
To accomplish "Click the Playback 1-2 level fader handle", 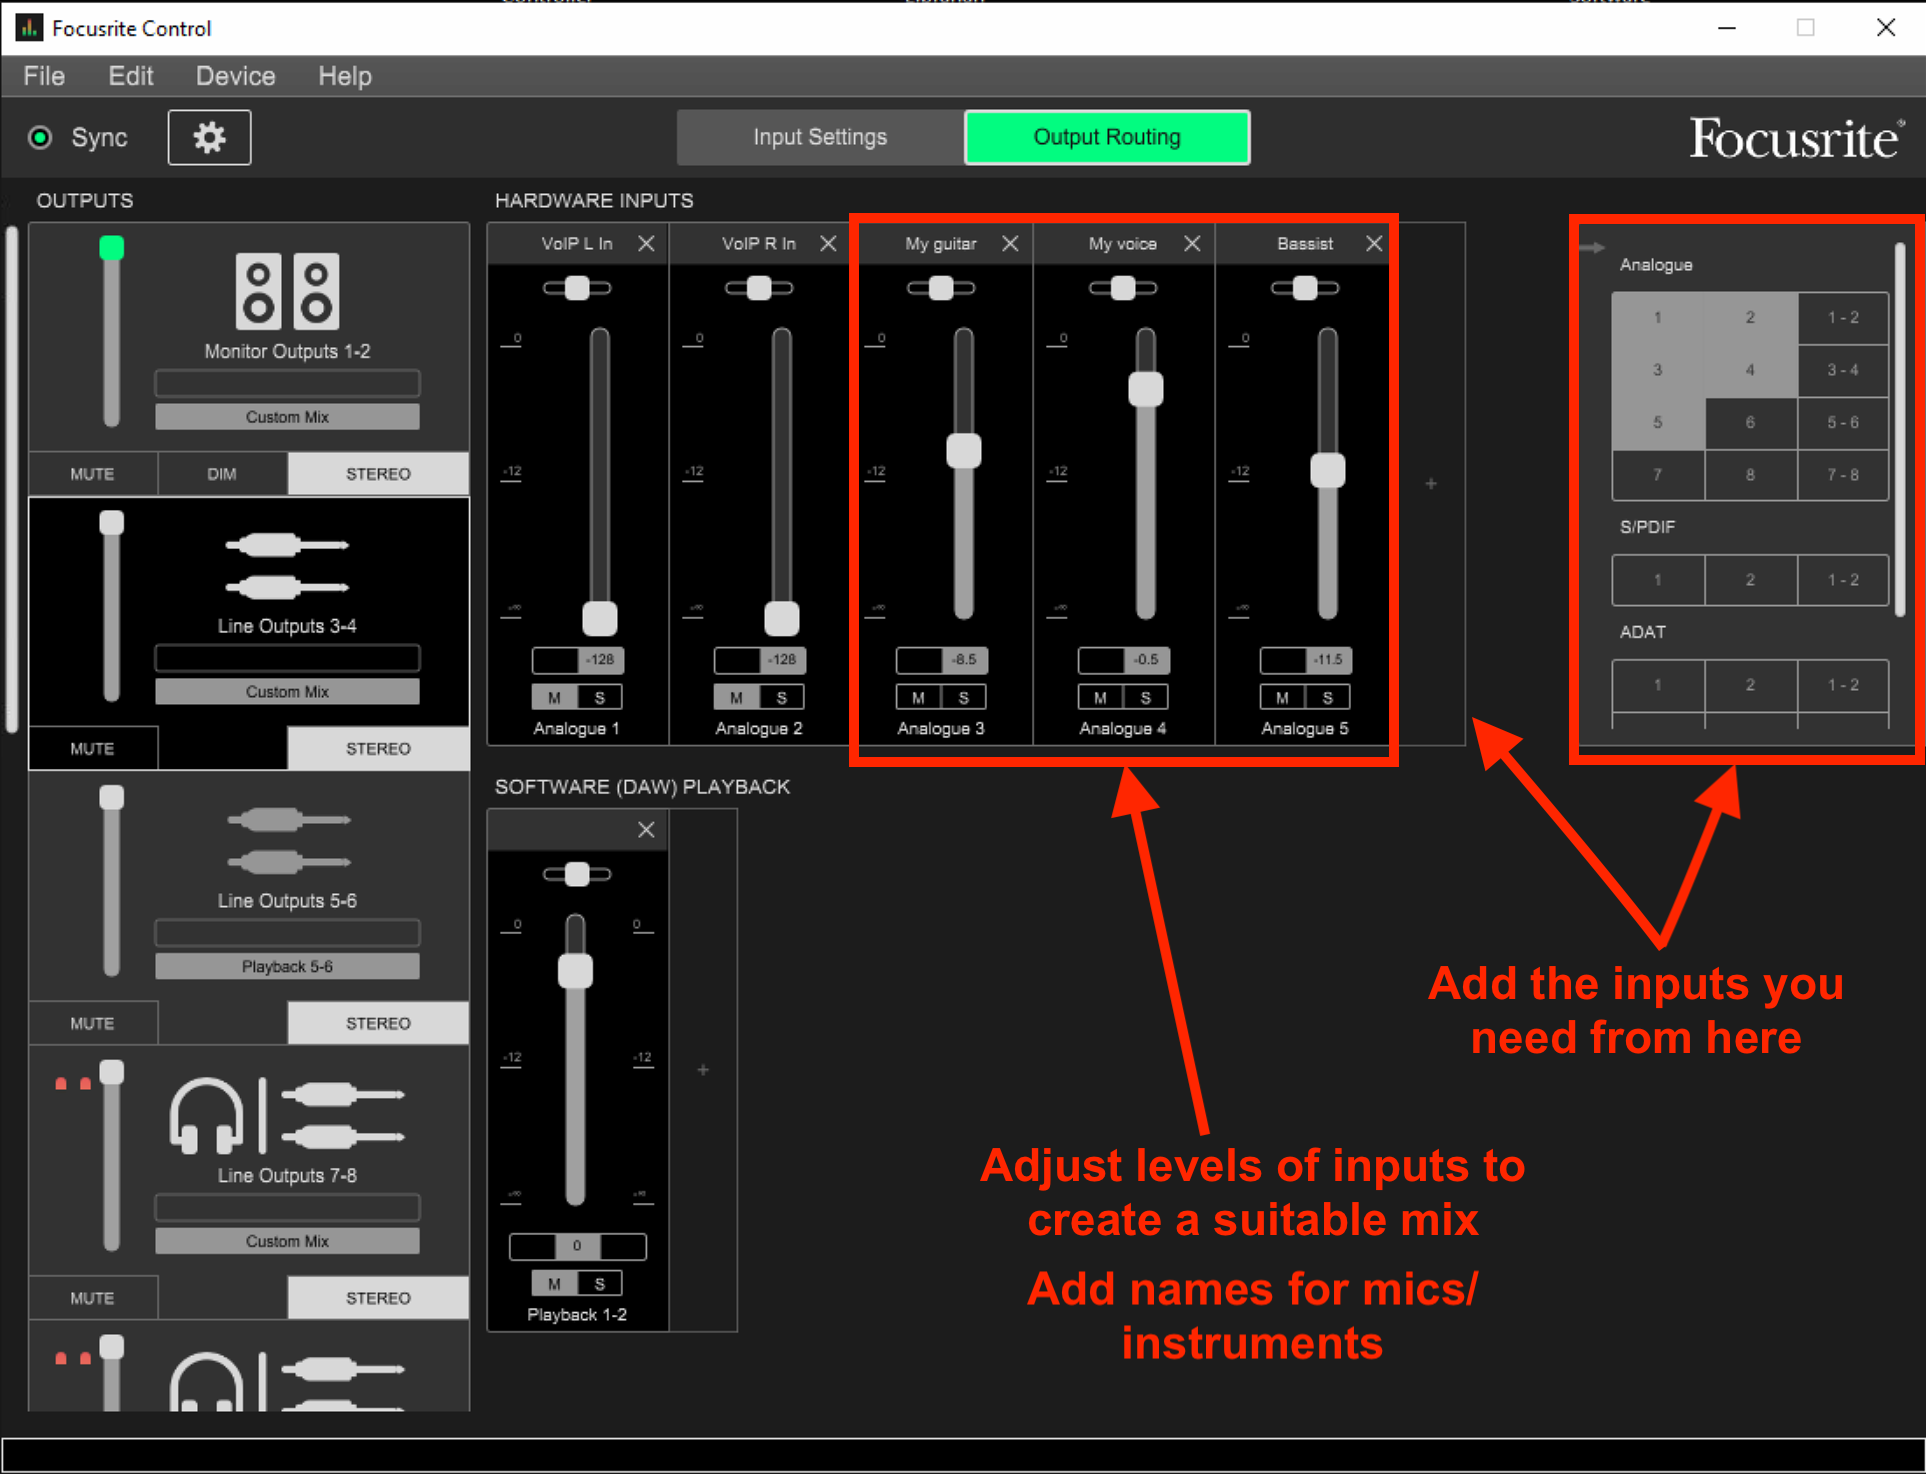I will (575, 971).
